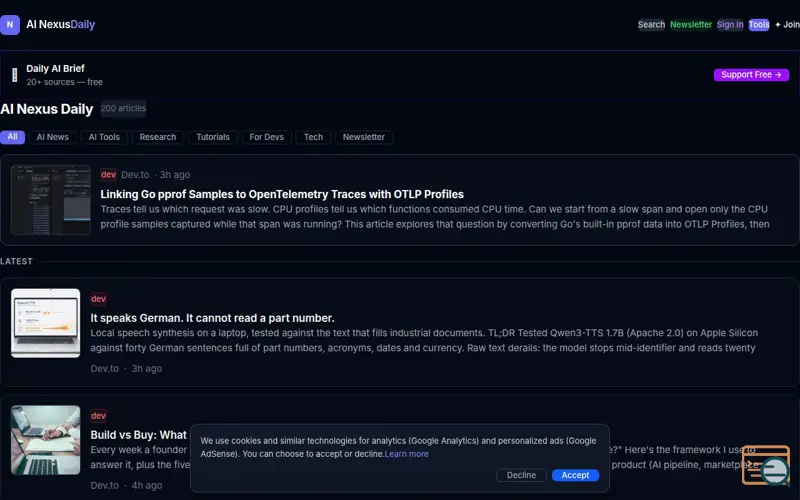Viewport: 800px width, 500px height.
Task: Click dev badge on the Go pprof article
Action: 108,174
